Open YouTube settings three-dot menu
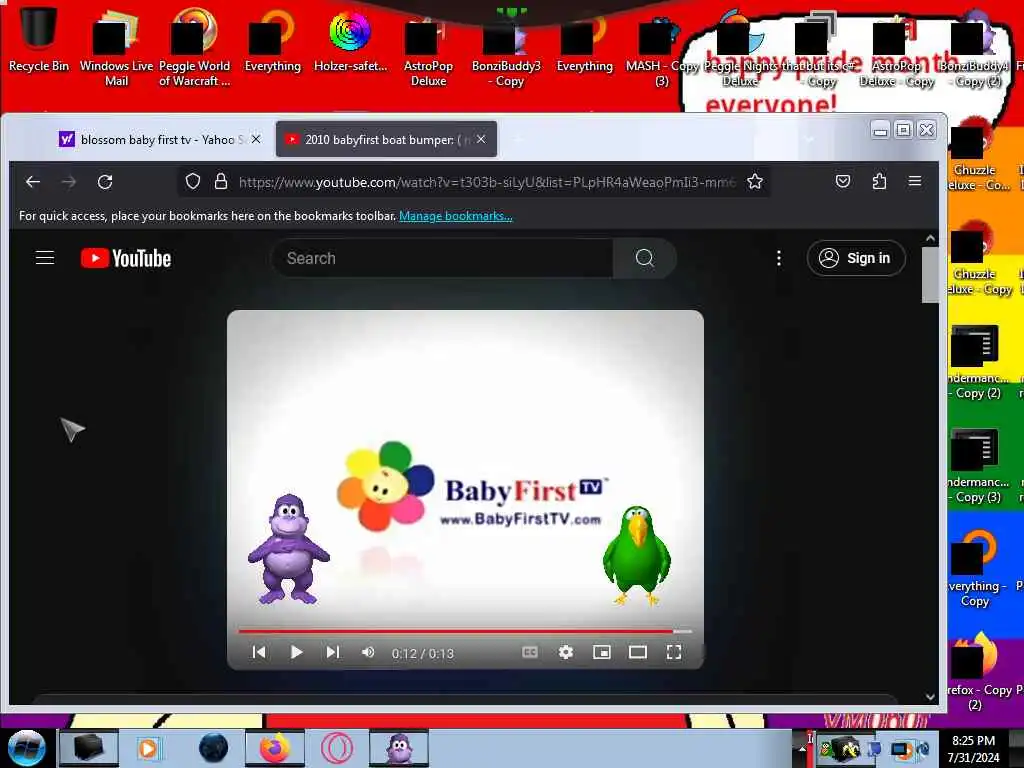 [x=778, y=258]
